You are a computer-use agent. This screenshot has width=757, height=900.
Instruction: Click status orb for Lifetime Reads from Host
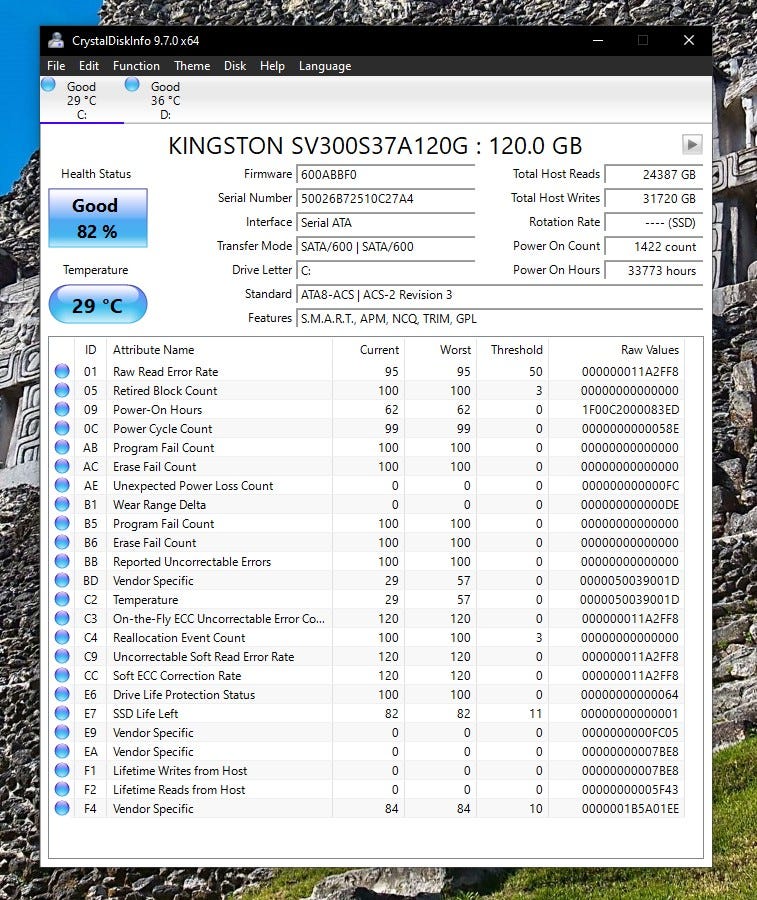[62, 789]
